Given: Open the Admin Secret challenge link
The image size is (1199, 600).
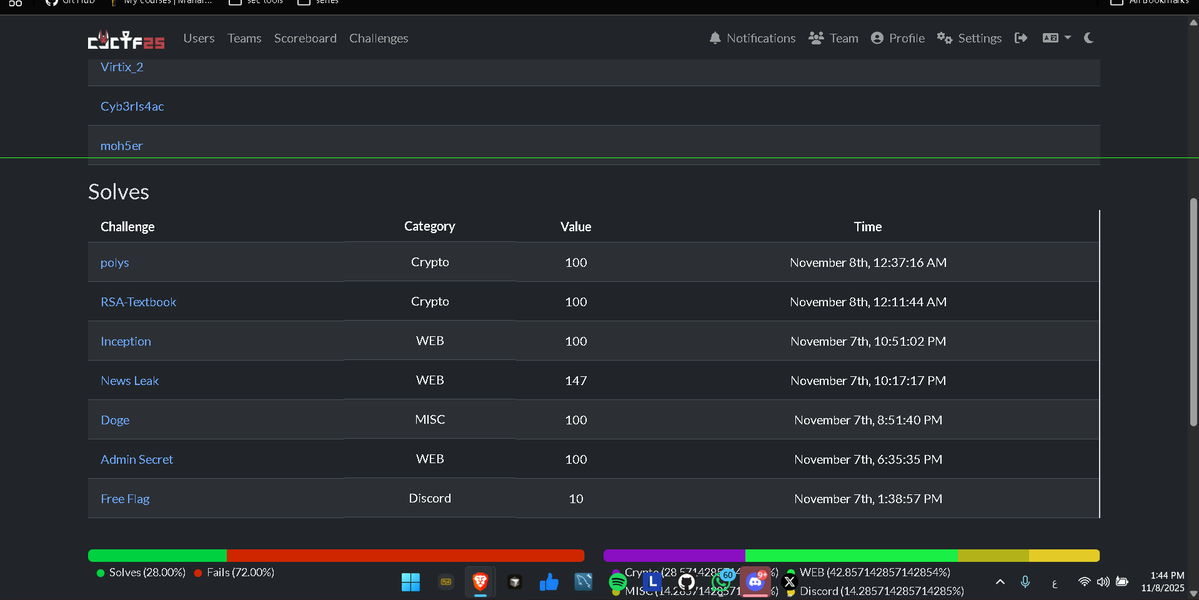Looking at the screenshot, I should point(137,459).
